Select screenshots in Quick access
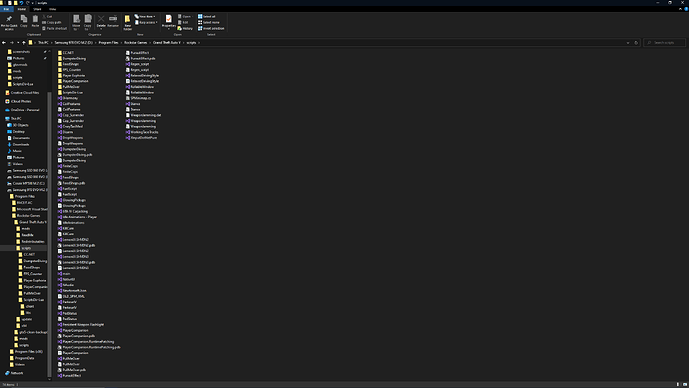 coord(18,52)
